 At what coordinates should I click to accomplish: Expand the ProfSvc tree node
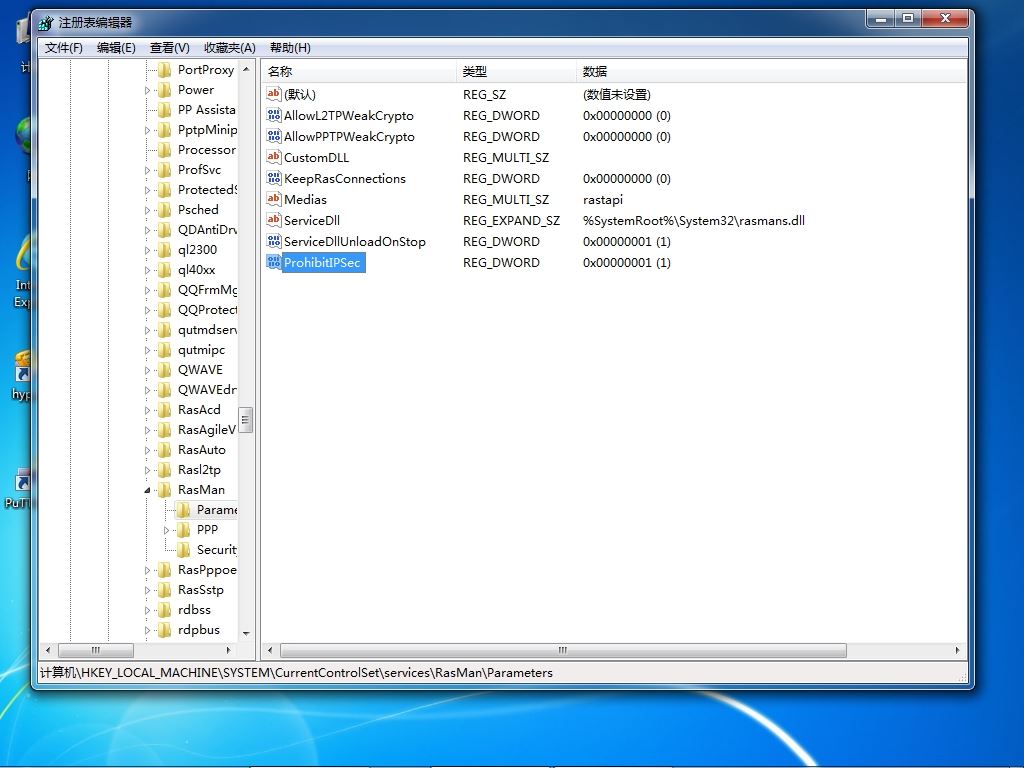click(x=148, y=170)
